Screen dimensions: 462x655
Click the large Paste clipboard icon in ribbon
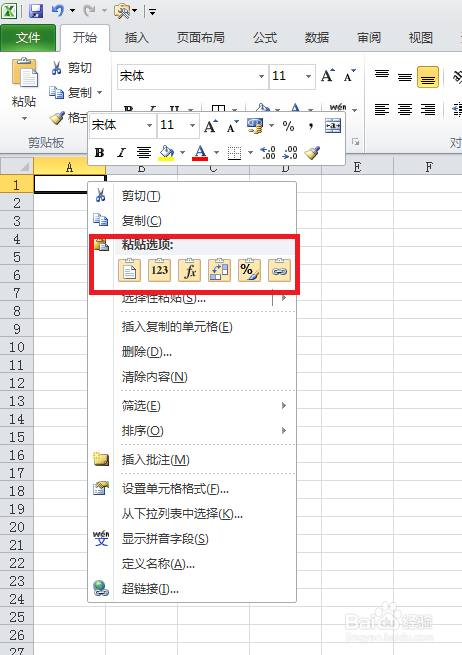pyautogui.click(x=25, y=73)
